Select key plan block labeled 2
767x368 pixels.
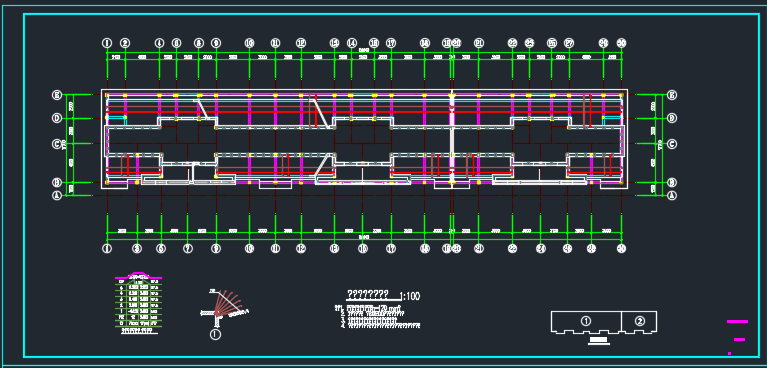coord(639,322)
